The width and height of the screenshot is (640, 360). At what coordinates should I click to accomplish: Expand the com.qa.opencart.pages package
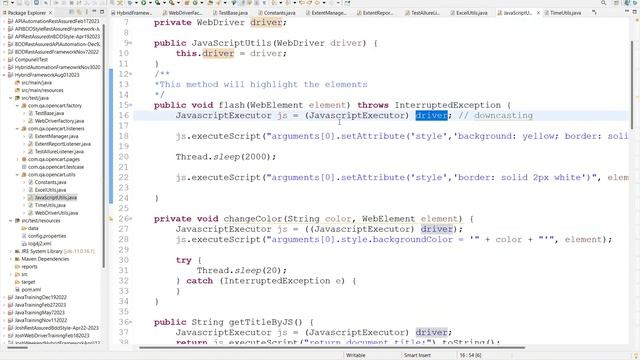pyautogui.click(x=18, y=159)
